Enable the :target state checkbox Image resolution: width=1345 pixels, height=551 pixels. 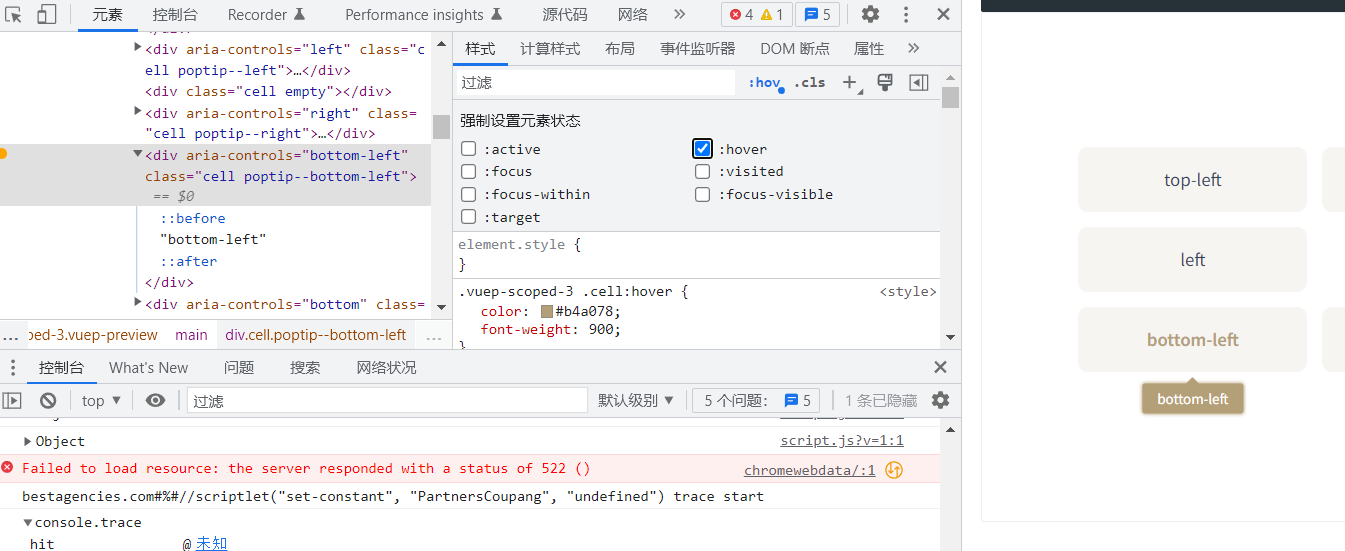(469, 217)
